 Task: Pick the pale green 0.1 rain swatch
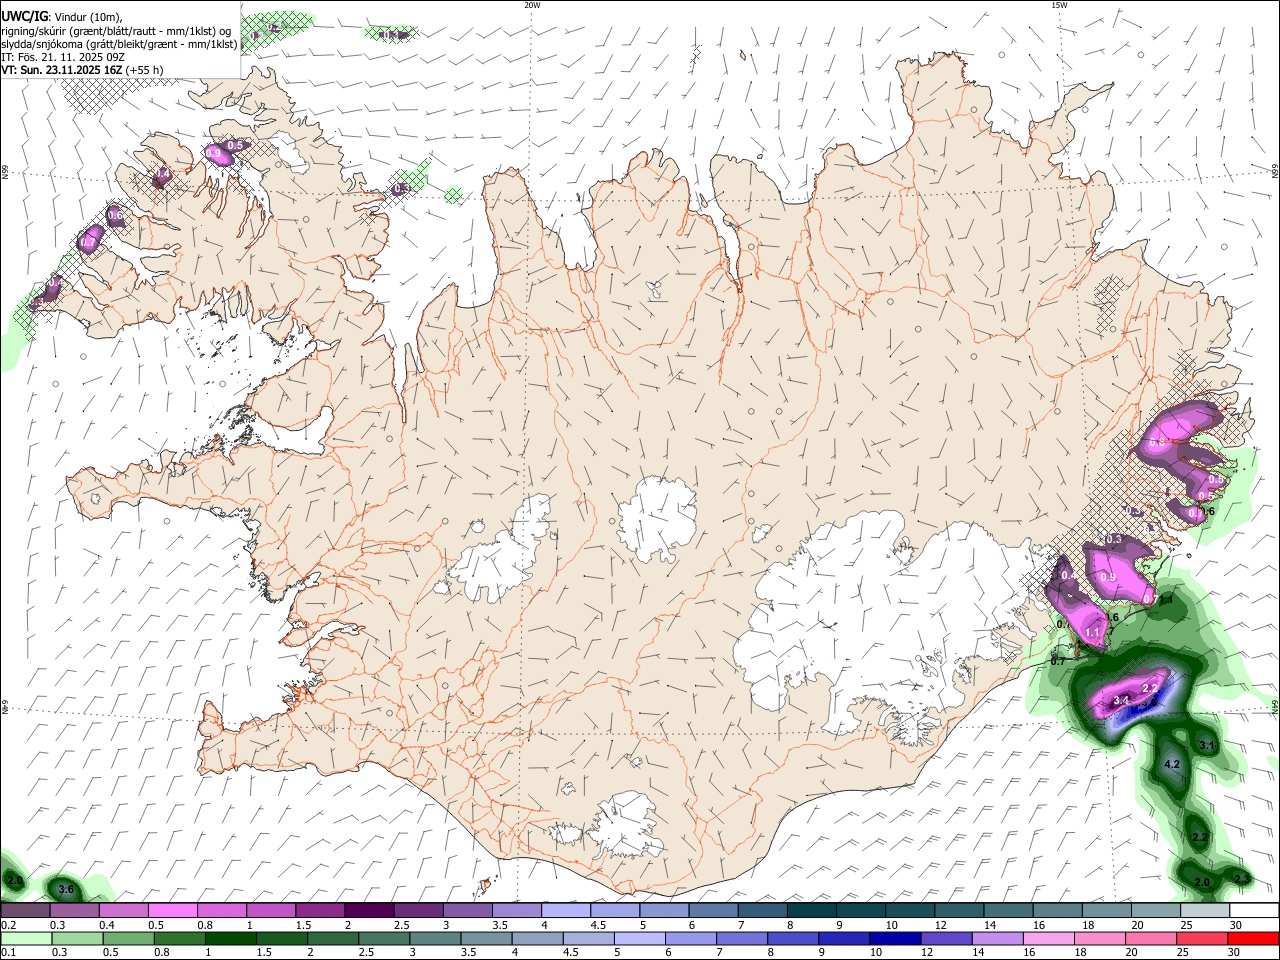[x=26, y=939]
